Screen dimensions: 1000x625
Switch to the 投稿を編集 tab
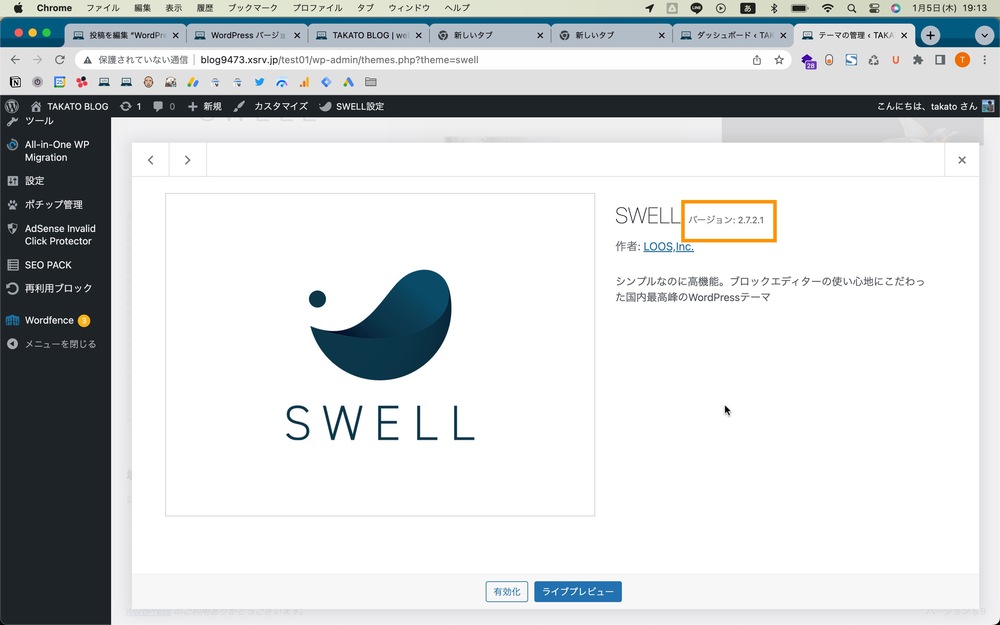point(126,35)
